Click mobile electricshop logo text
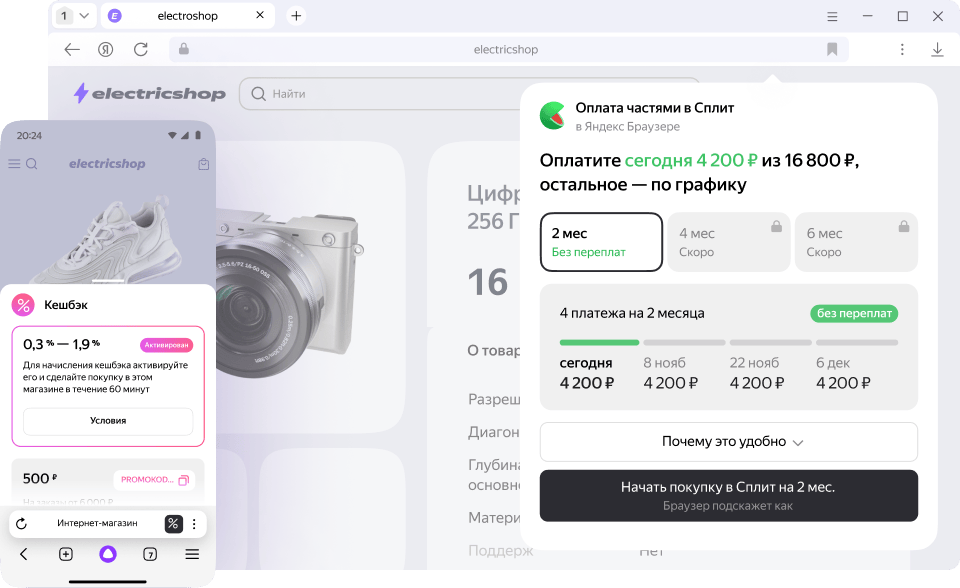Screen dimensions: 960x588 point(107,164)
